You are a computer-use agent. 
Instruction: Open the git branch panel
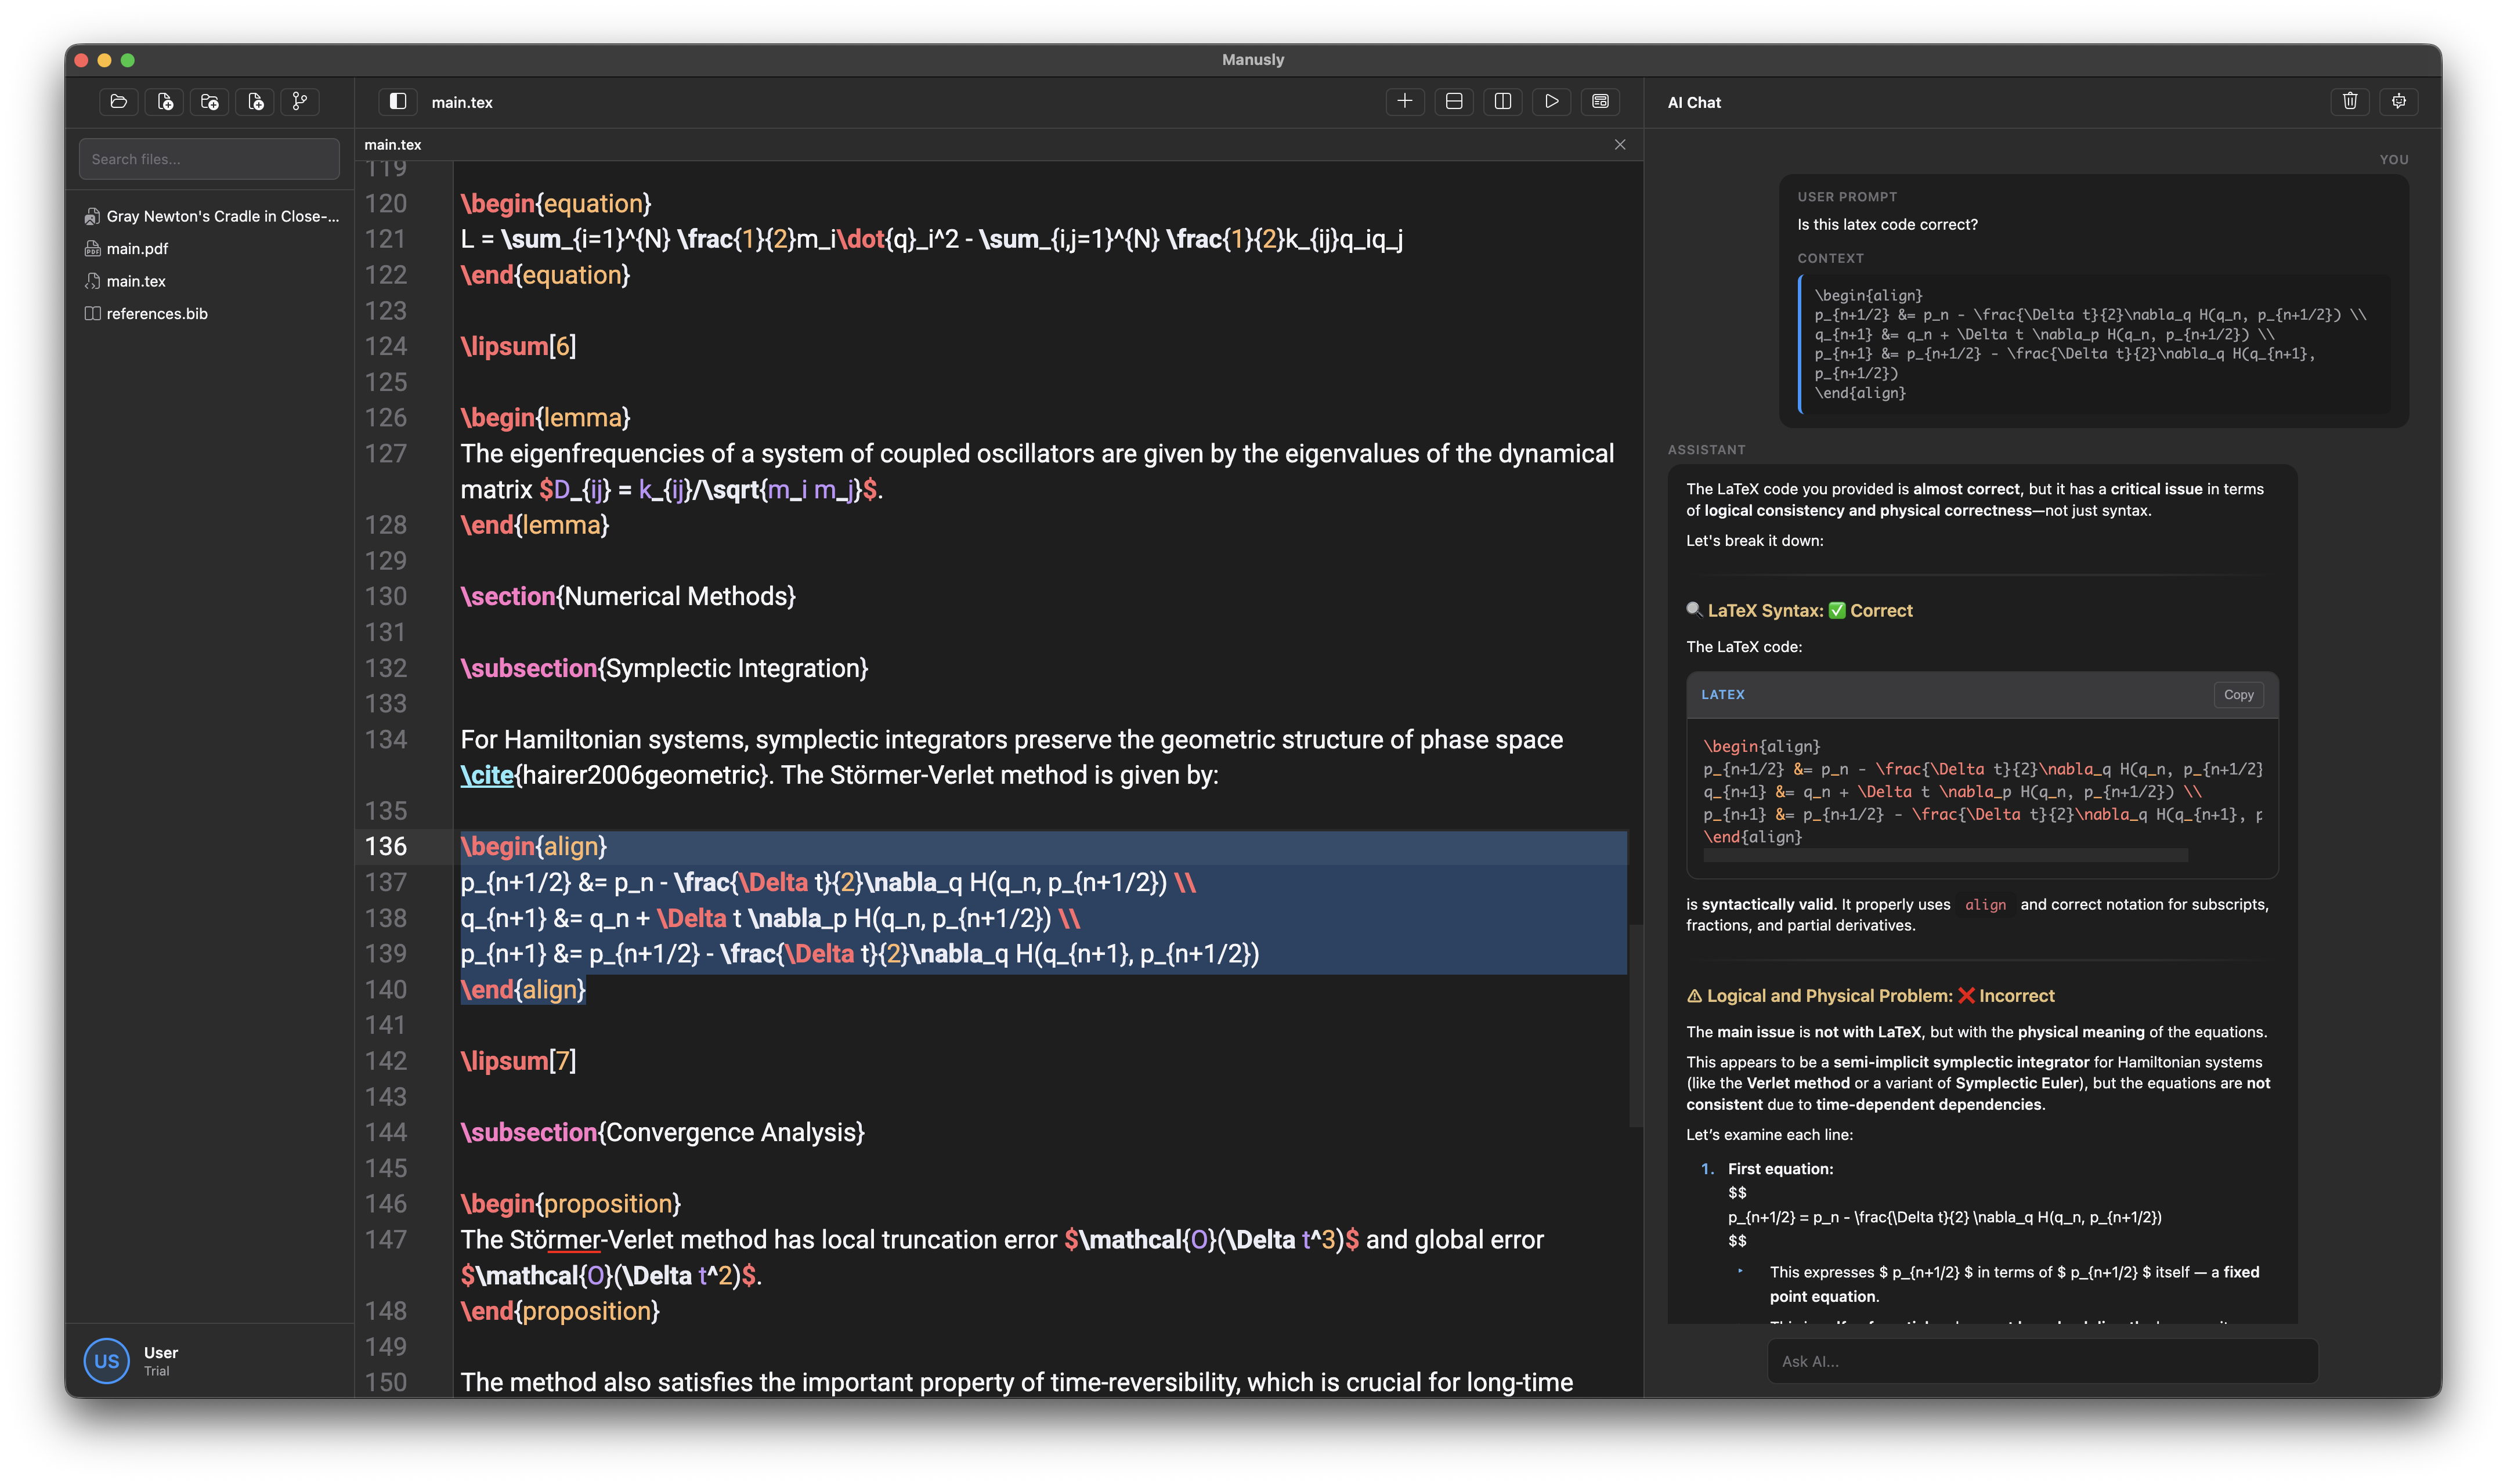[299, 101]
